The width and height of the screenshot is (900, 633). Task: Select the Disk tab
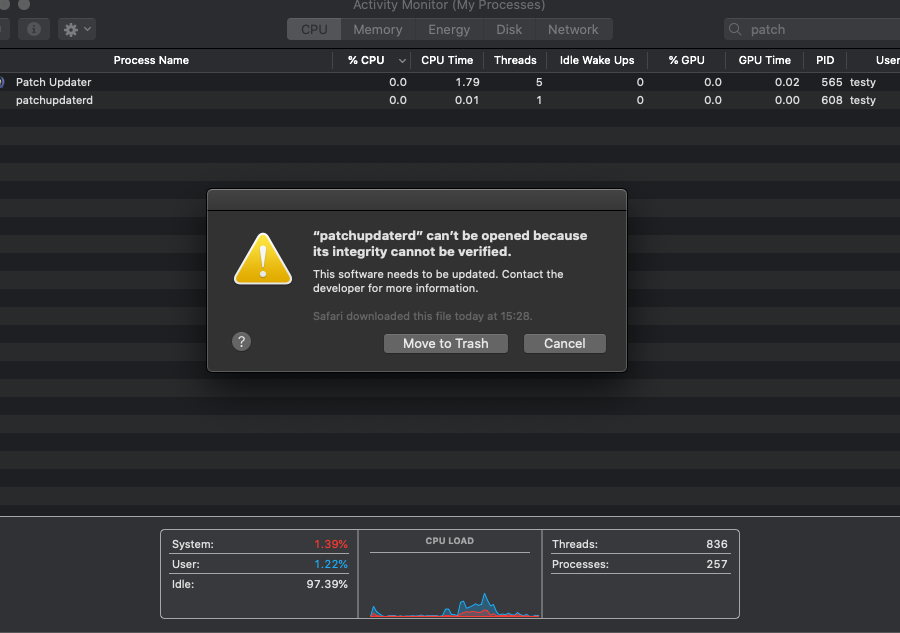click(509, 29)
